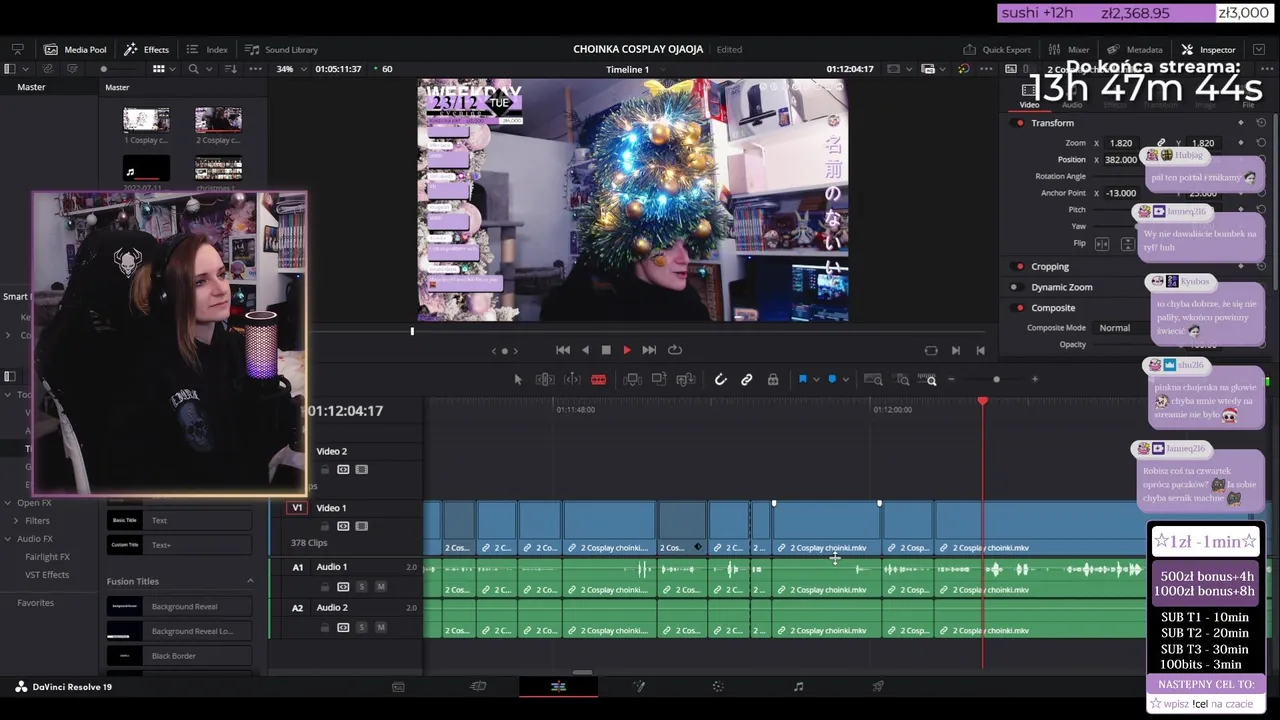
Task: Open the Edit page in bottom bar
Action: [558, 687]
